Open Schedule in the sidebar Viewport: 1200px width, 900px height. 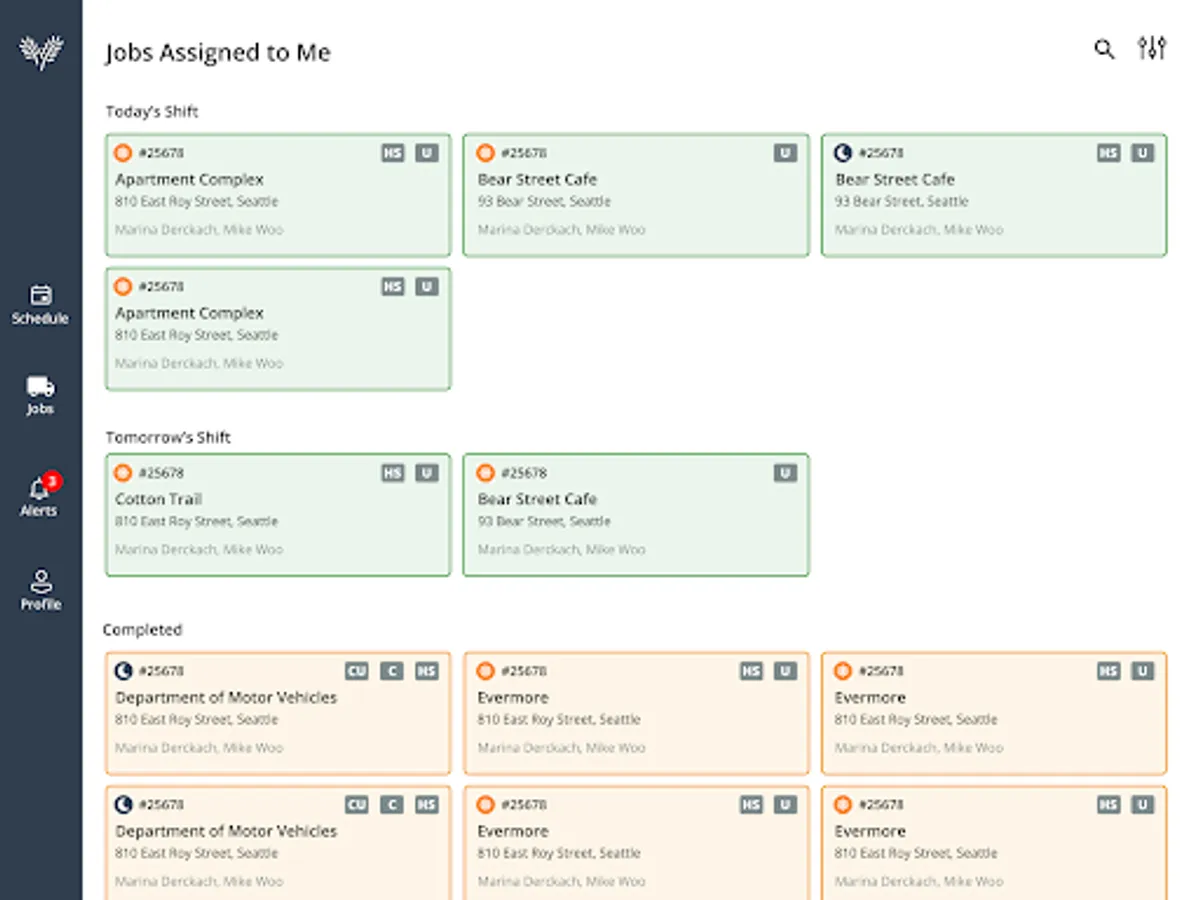[40, 304]
